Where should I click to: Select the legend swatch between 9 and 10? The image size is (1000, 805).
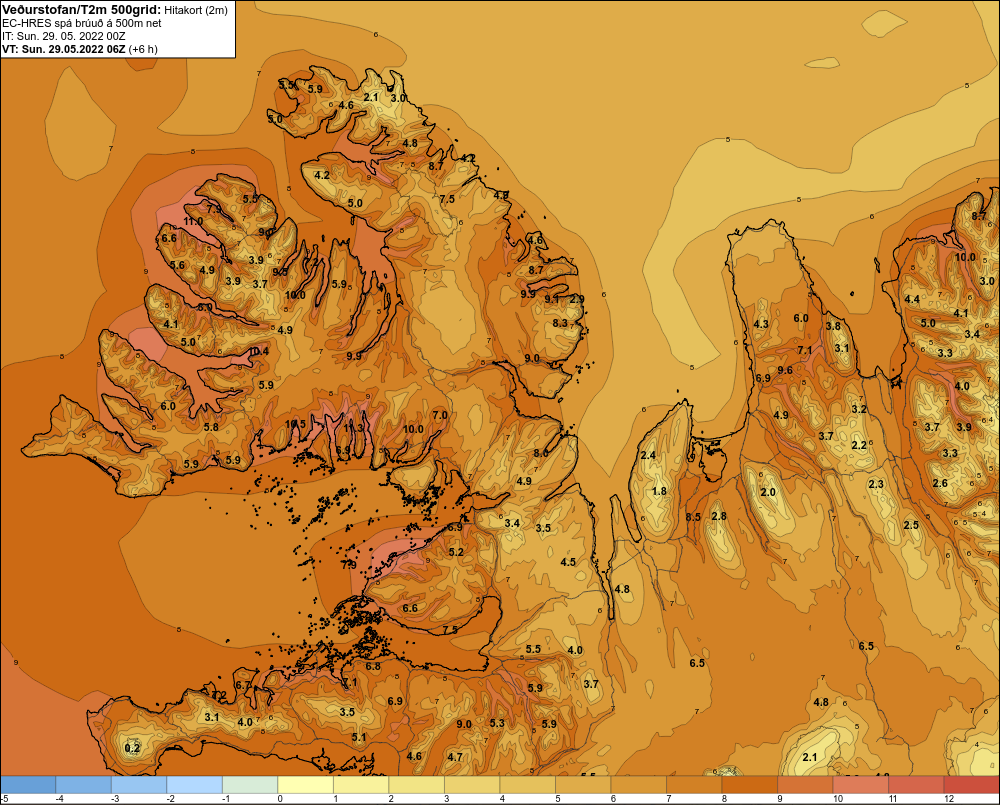coord(805,785)
